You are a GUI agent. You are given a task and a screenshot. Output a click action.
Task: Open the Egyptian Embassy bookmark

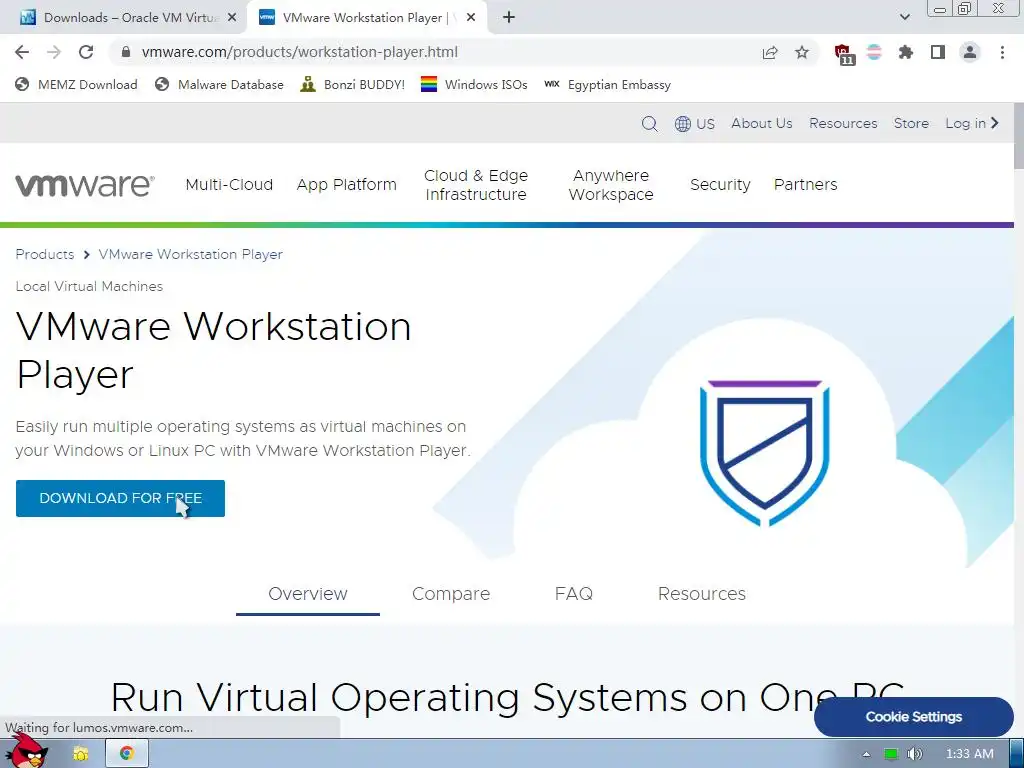(x=607, y=85)
